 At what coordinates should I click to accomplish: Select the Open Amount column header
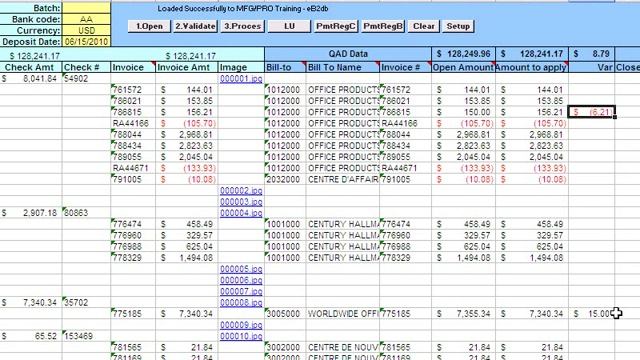463,67
